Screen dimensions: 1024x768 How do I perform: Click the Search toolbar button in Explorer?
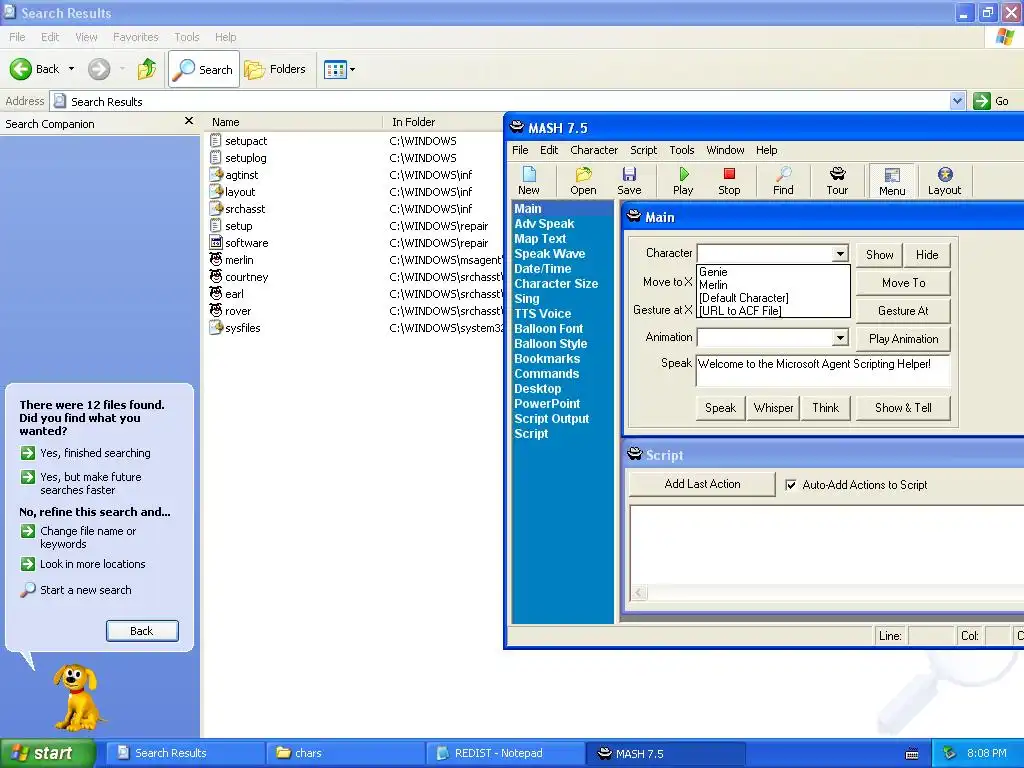pyautogui.click(x=204, y=69)
